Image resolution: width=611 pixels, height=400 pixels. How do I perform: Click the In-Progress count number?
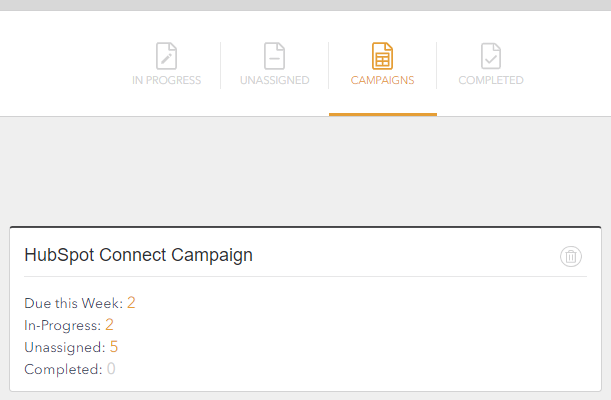[x=109, y=325]
